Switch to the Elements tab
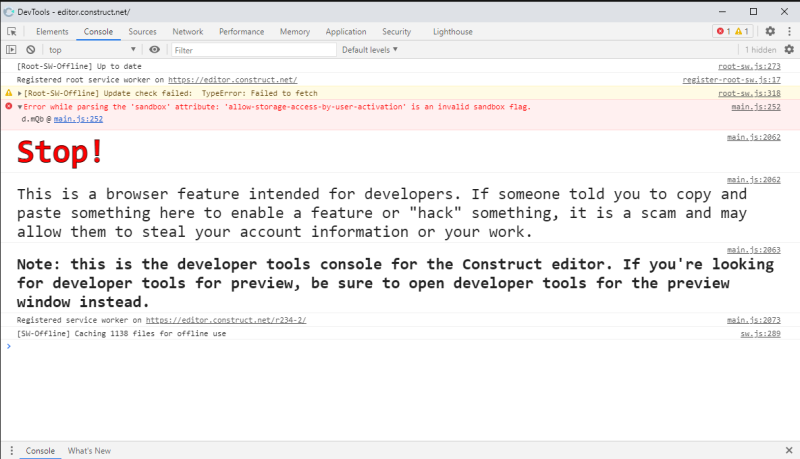Image resolution: width=800 pixels, height=459 pixels. tap(52, 32)
